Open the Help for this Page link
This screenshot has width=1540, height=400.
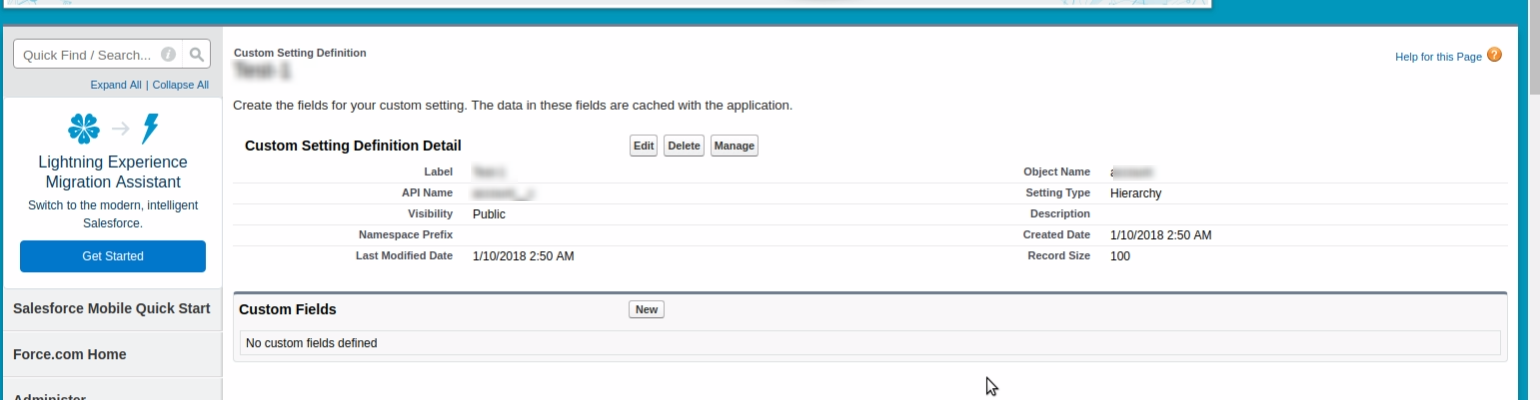click(1438, 57)
